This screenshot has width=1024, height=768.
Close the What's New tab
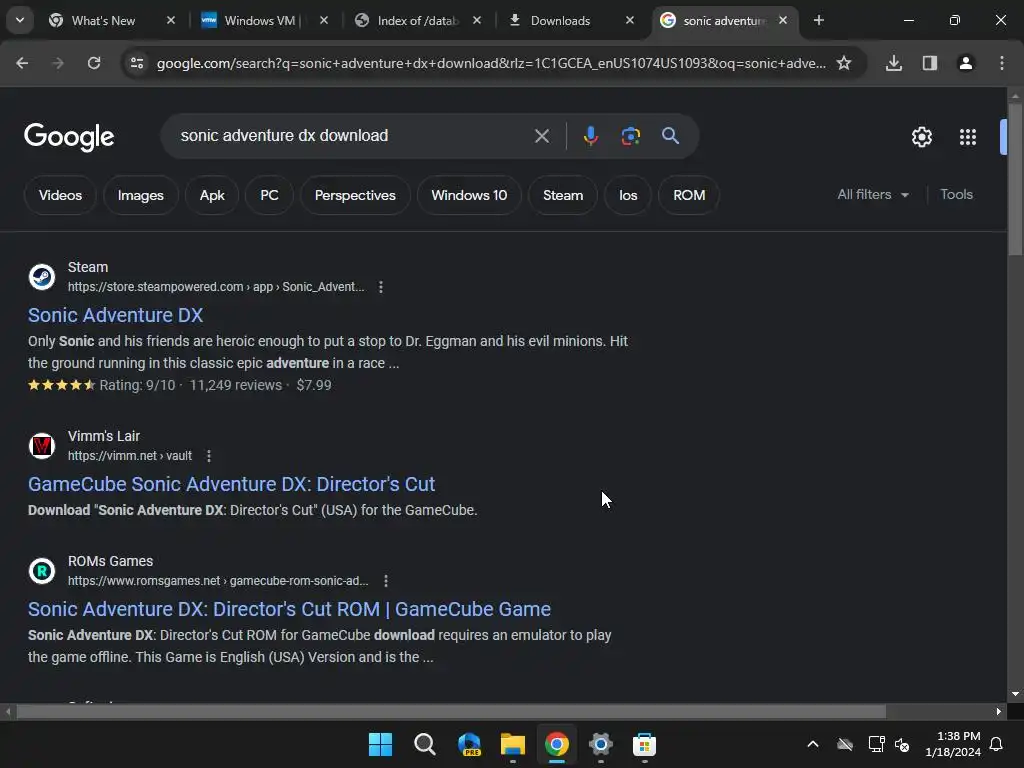(x=171, y=20)
